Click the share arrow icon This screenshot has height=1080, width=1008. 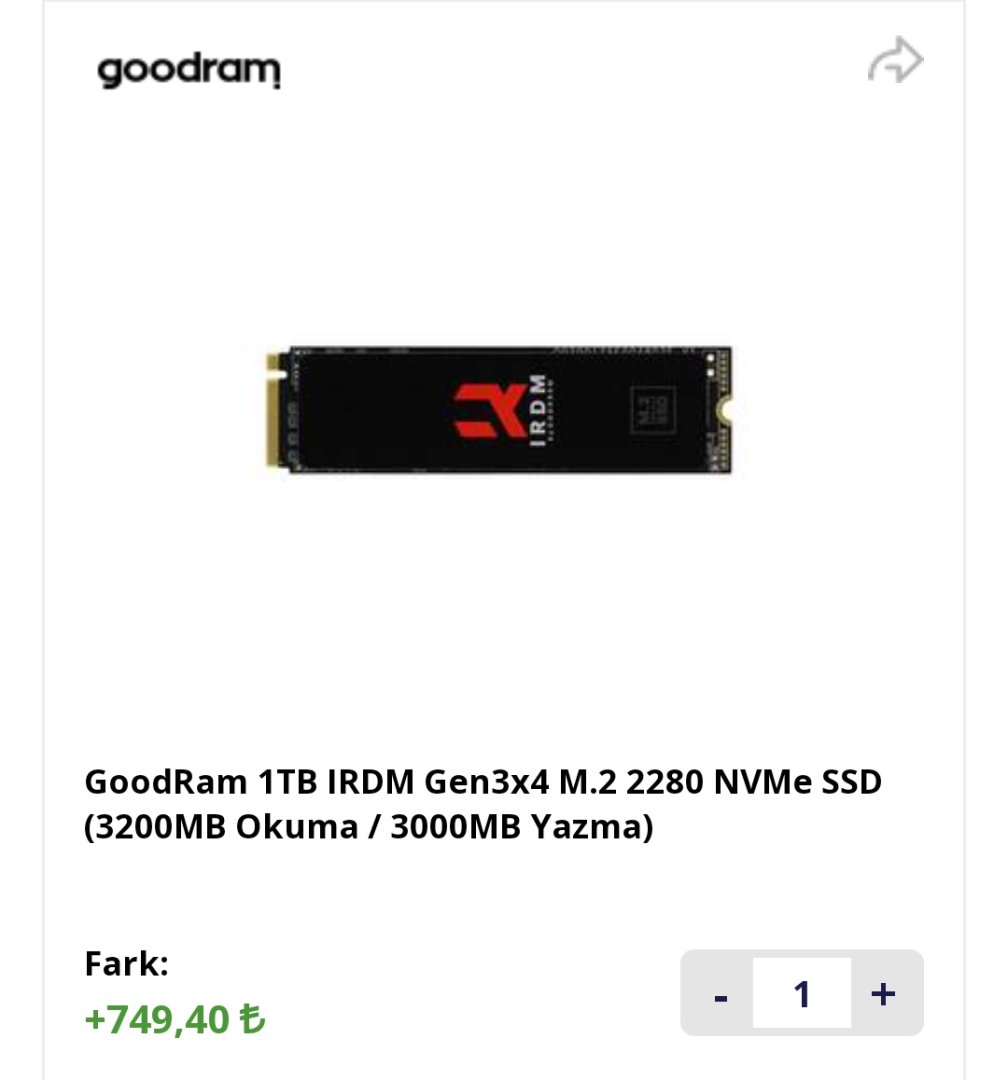tap(895, 60)
